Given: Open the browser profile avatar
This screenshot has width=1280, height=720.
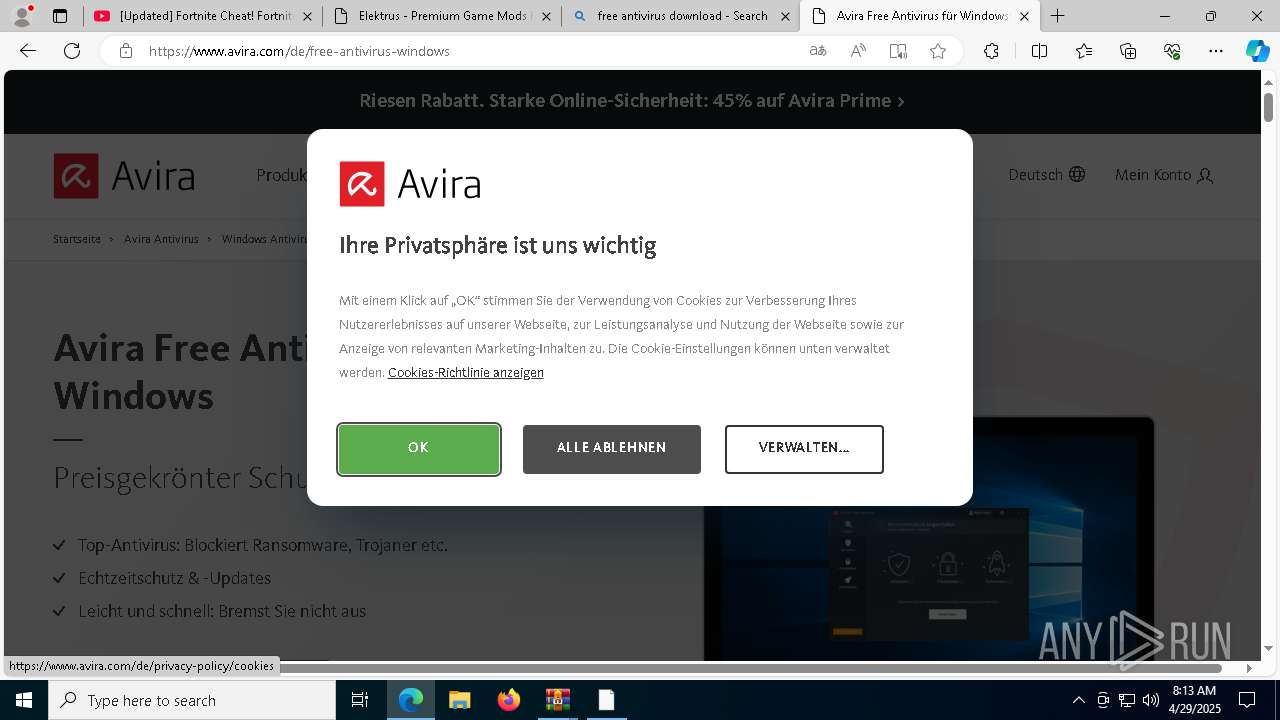Looking at the screenshot, I should (21, 16).
